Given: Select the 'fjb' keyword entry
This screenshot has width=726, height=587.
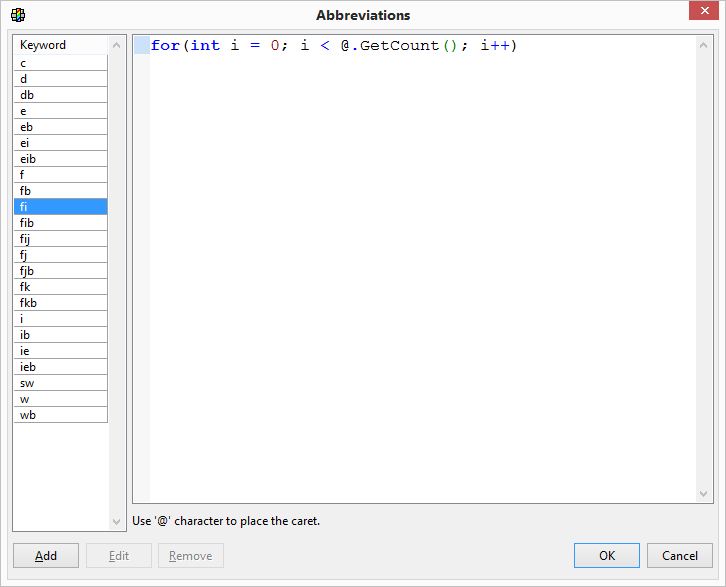Looking at the screenshot, I should 60,271.
